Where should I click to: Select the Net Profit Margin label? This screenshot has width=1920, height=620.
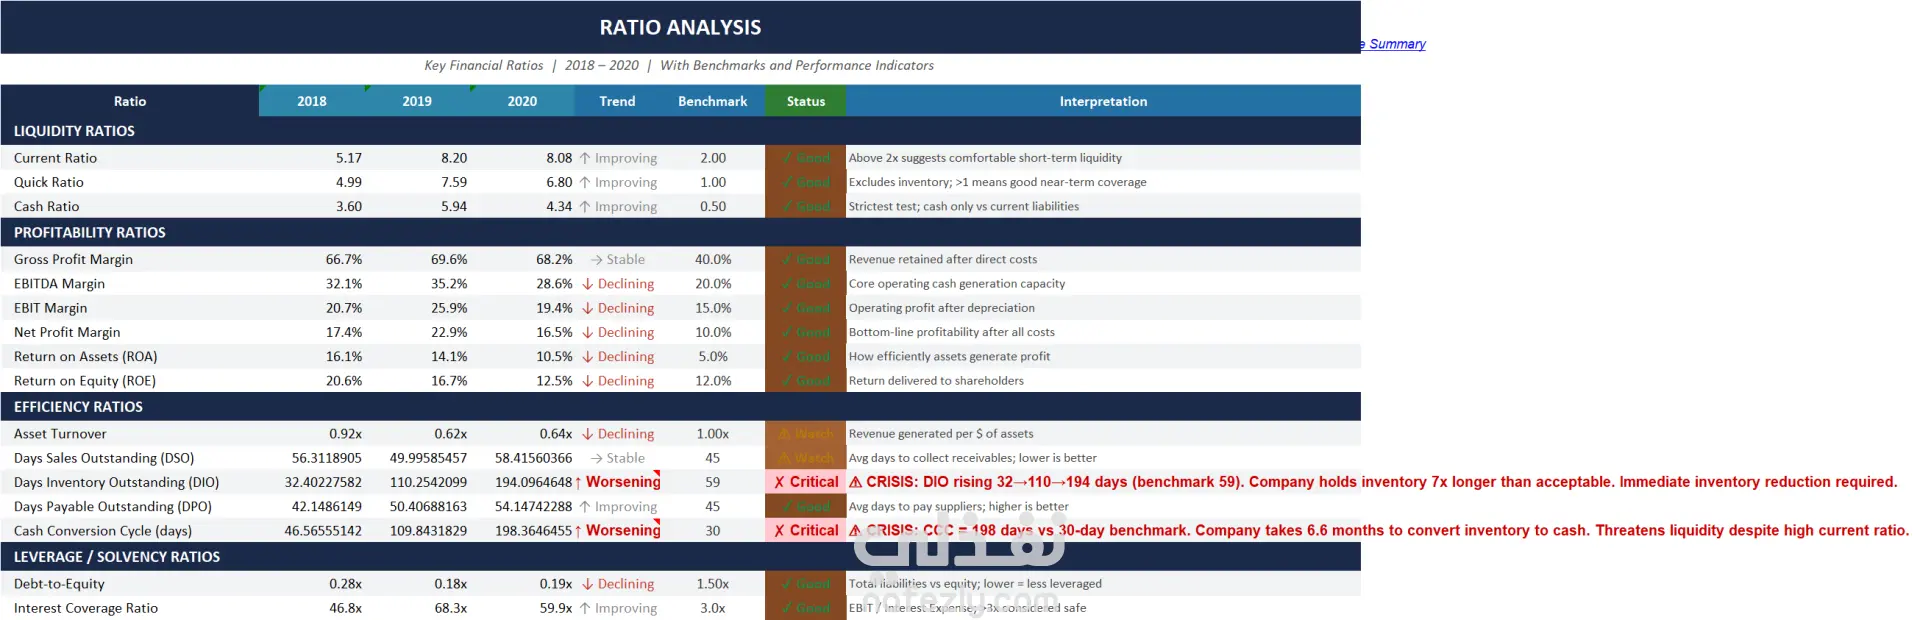67,332
